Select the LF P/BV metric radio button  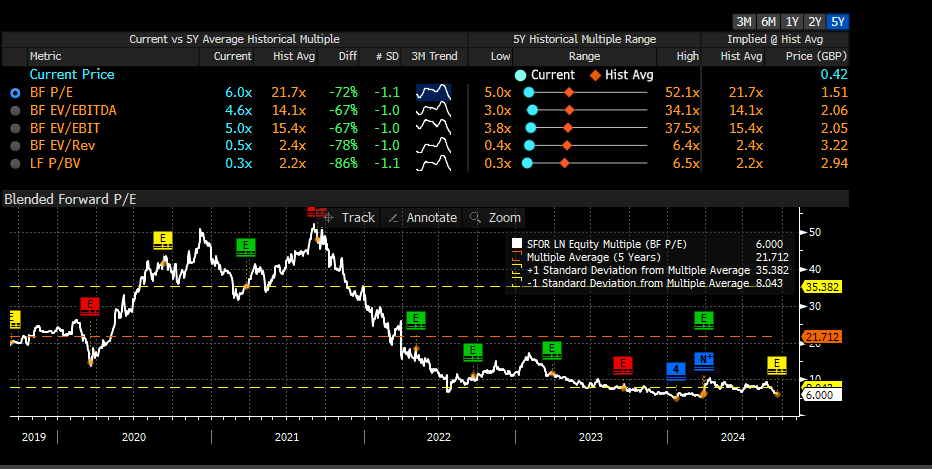coord(15,163)
